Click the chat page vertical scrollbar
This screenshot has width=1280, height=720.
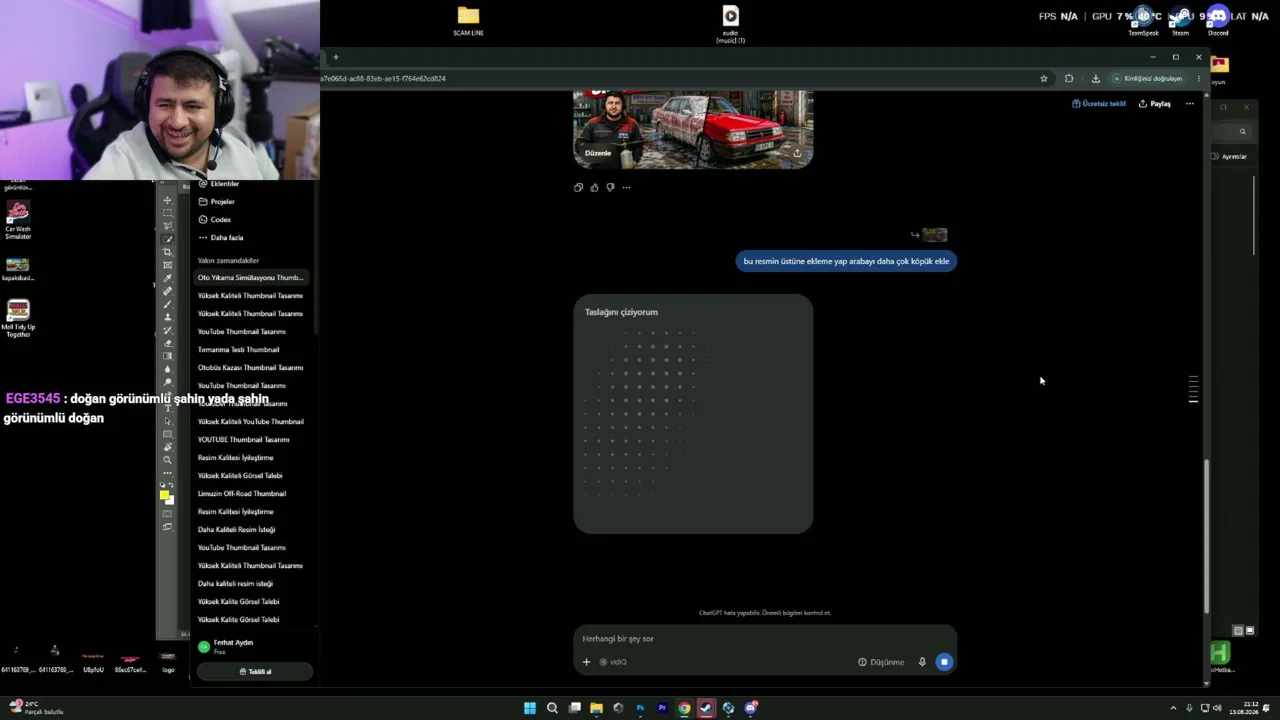pos(1205,535)
